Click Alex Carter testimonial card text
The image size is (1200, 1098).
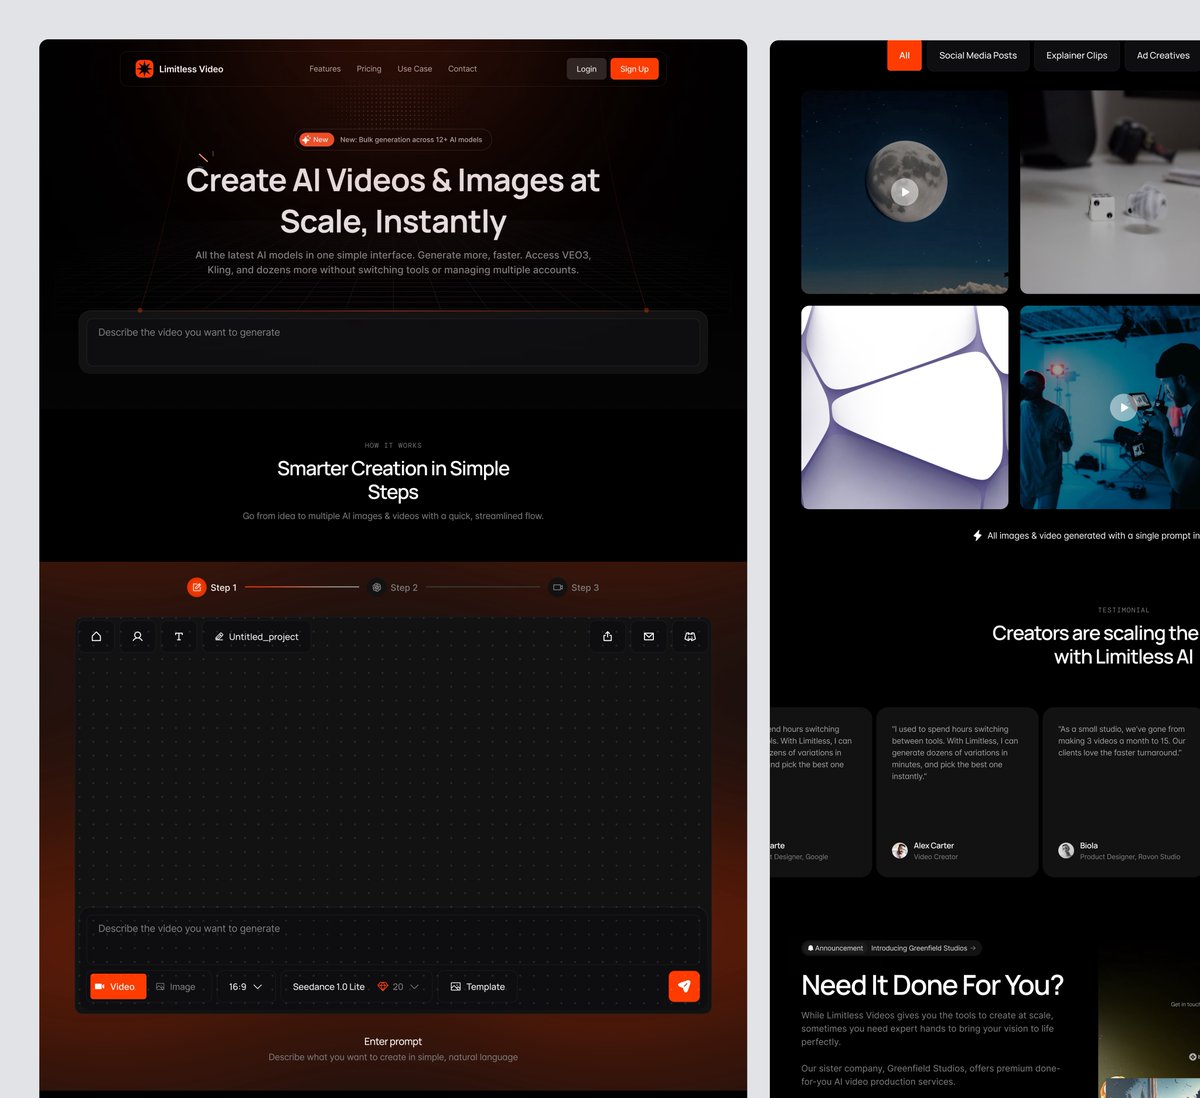[x=955, y=753]
